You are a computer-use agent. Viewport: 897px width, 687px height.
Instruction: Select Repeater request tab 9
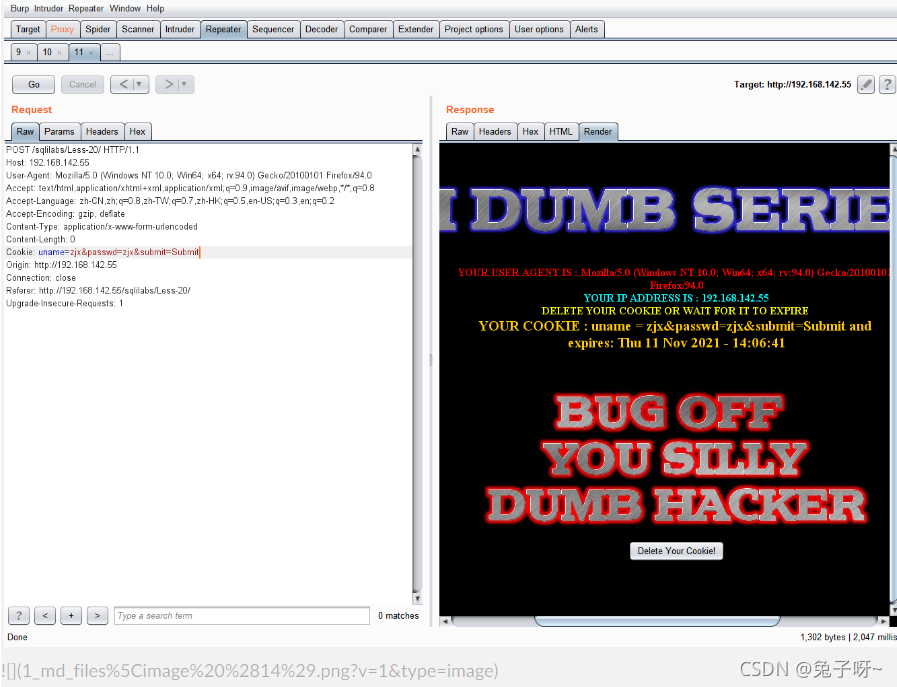(19, 52)
